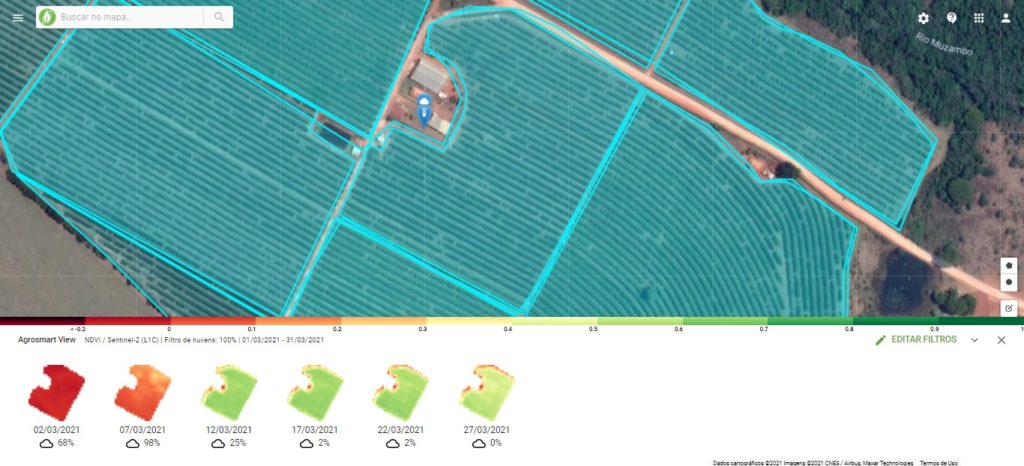
Task: Open the apps grid icon
Action: click(x=978, y=18)
